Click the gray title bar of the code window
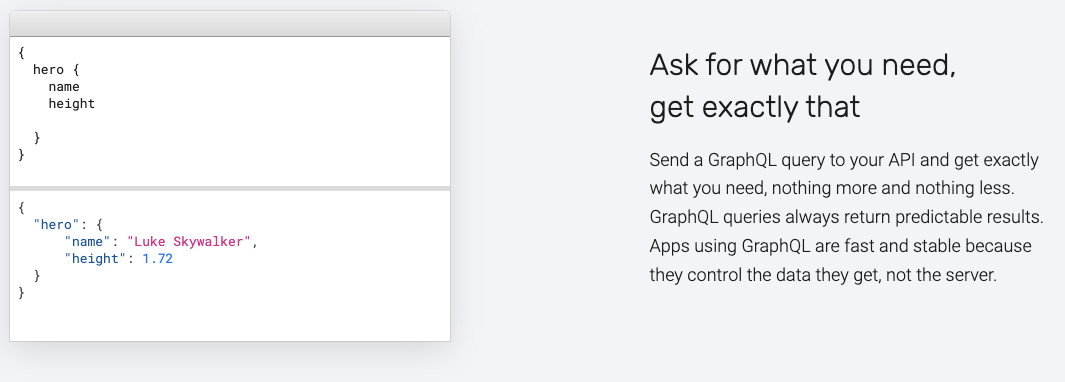The width and height of the screenshot is (1065, 382). coord(230,24)
